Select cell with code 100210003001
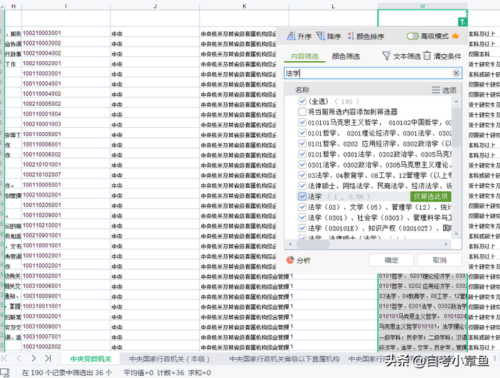The height and width of the screenshot is (378, 500). point(66,33)
